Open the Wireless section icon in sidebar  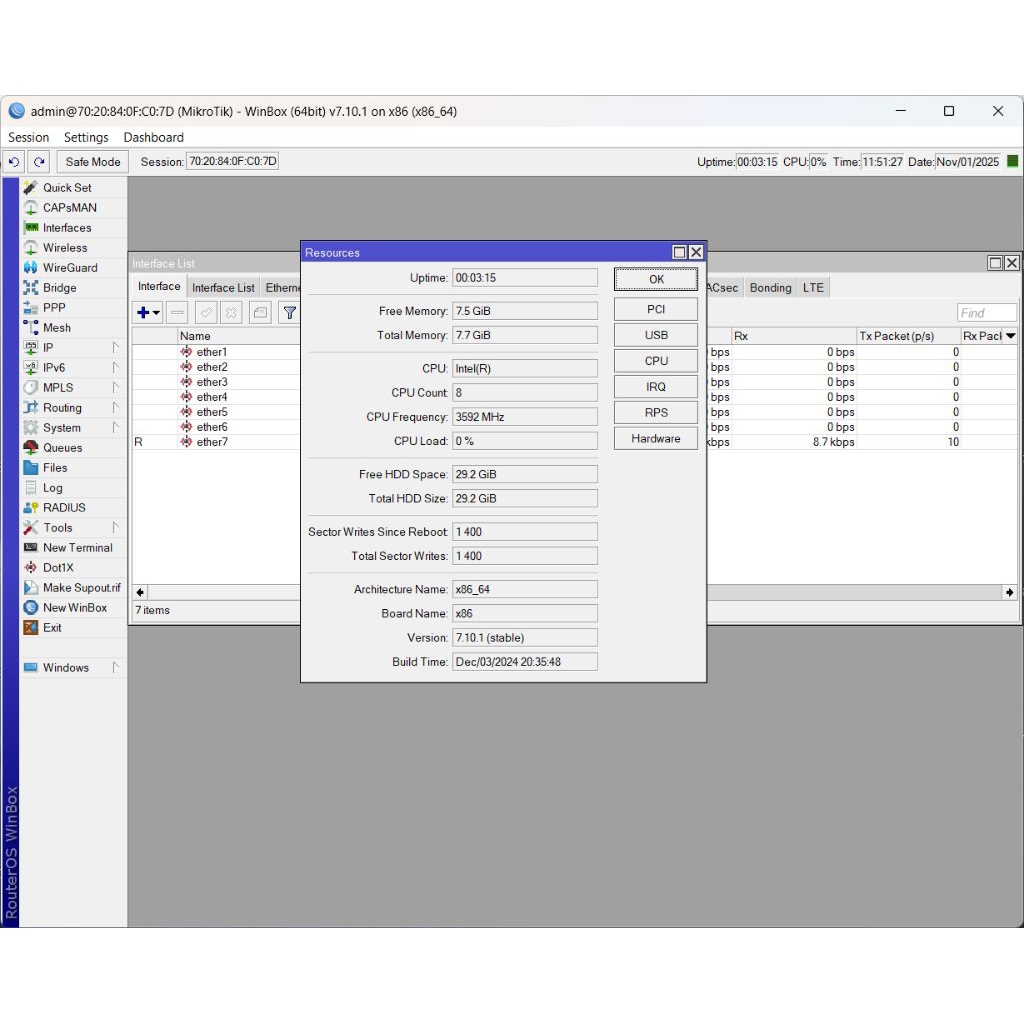pyautogui.click(x=33, y=247)
